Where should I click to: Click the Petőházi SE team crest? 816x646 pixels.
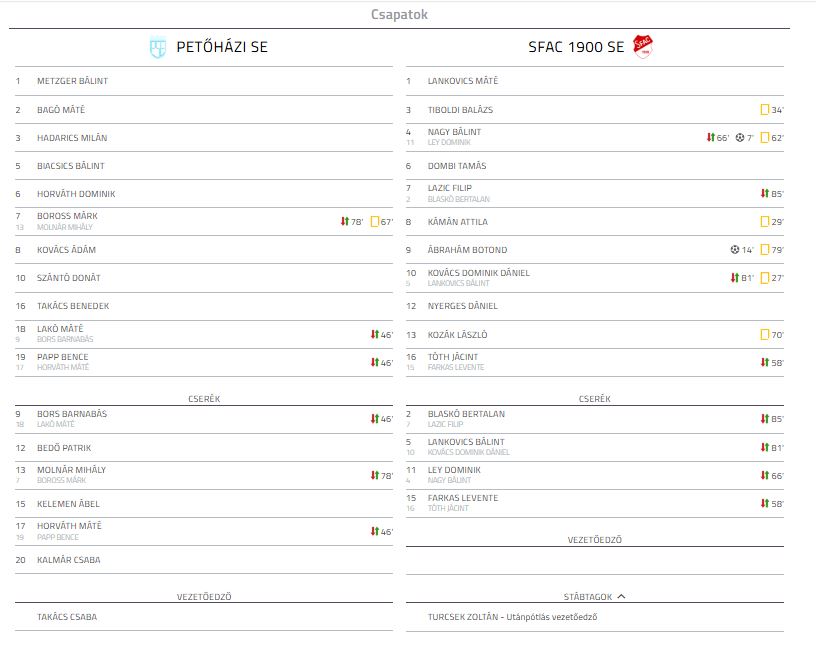pyautogui.click(x=158, y=47)
